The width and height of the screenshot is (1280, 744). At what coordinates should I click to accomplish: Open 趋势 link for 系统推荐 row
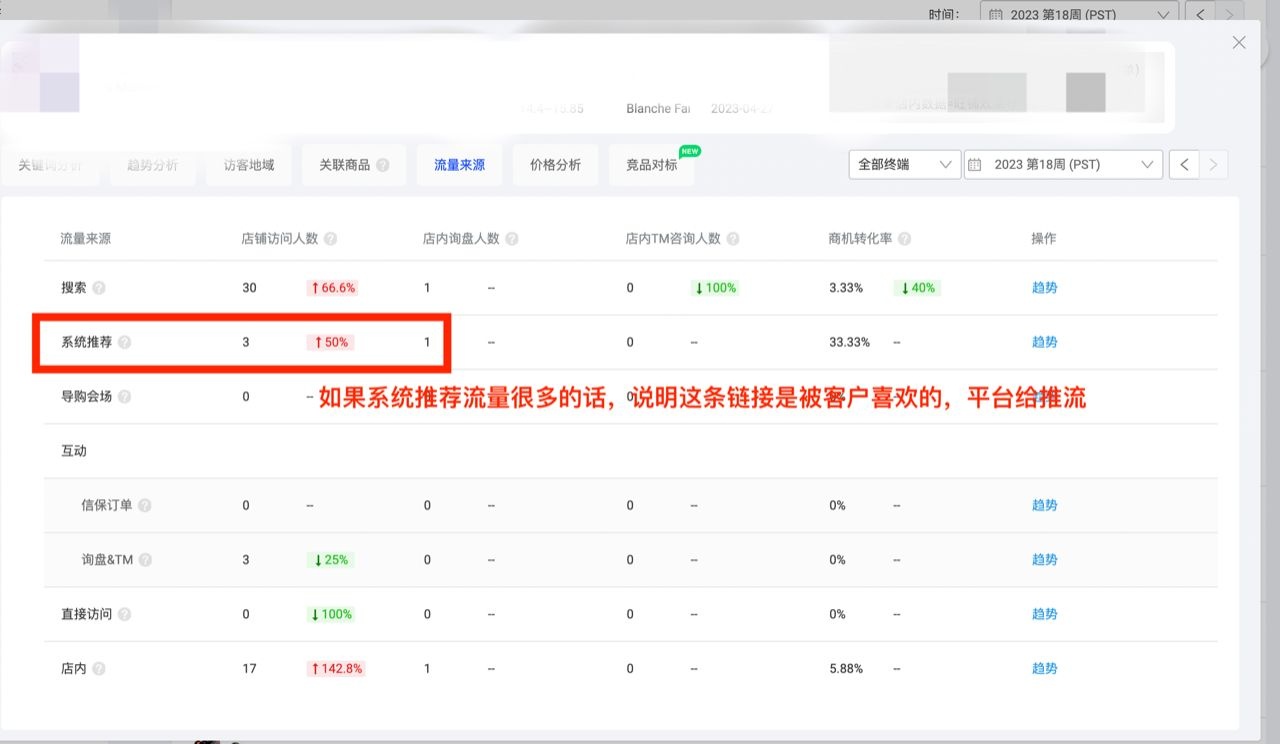[1045, 342]
